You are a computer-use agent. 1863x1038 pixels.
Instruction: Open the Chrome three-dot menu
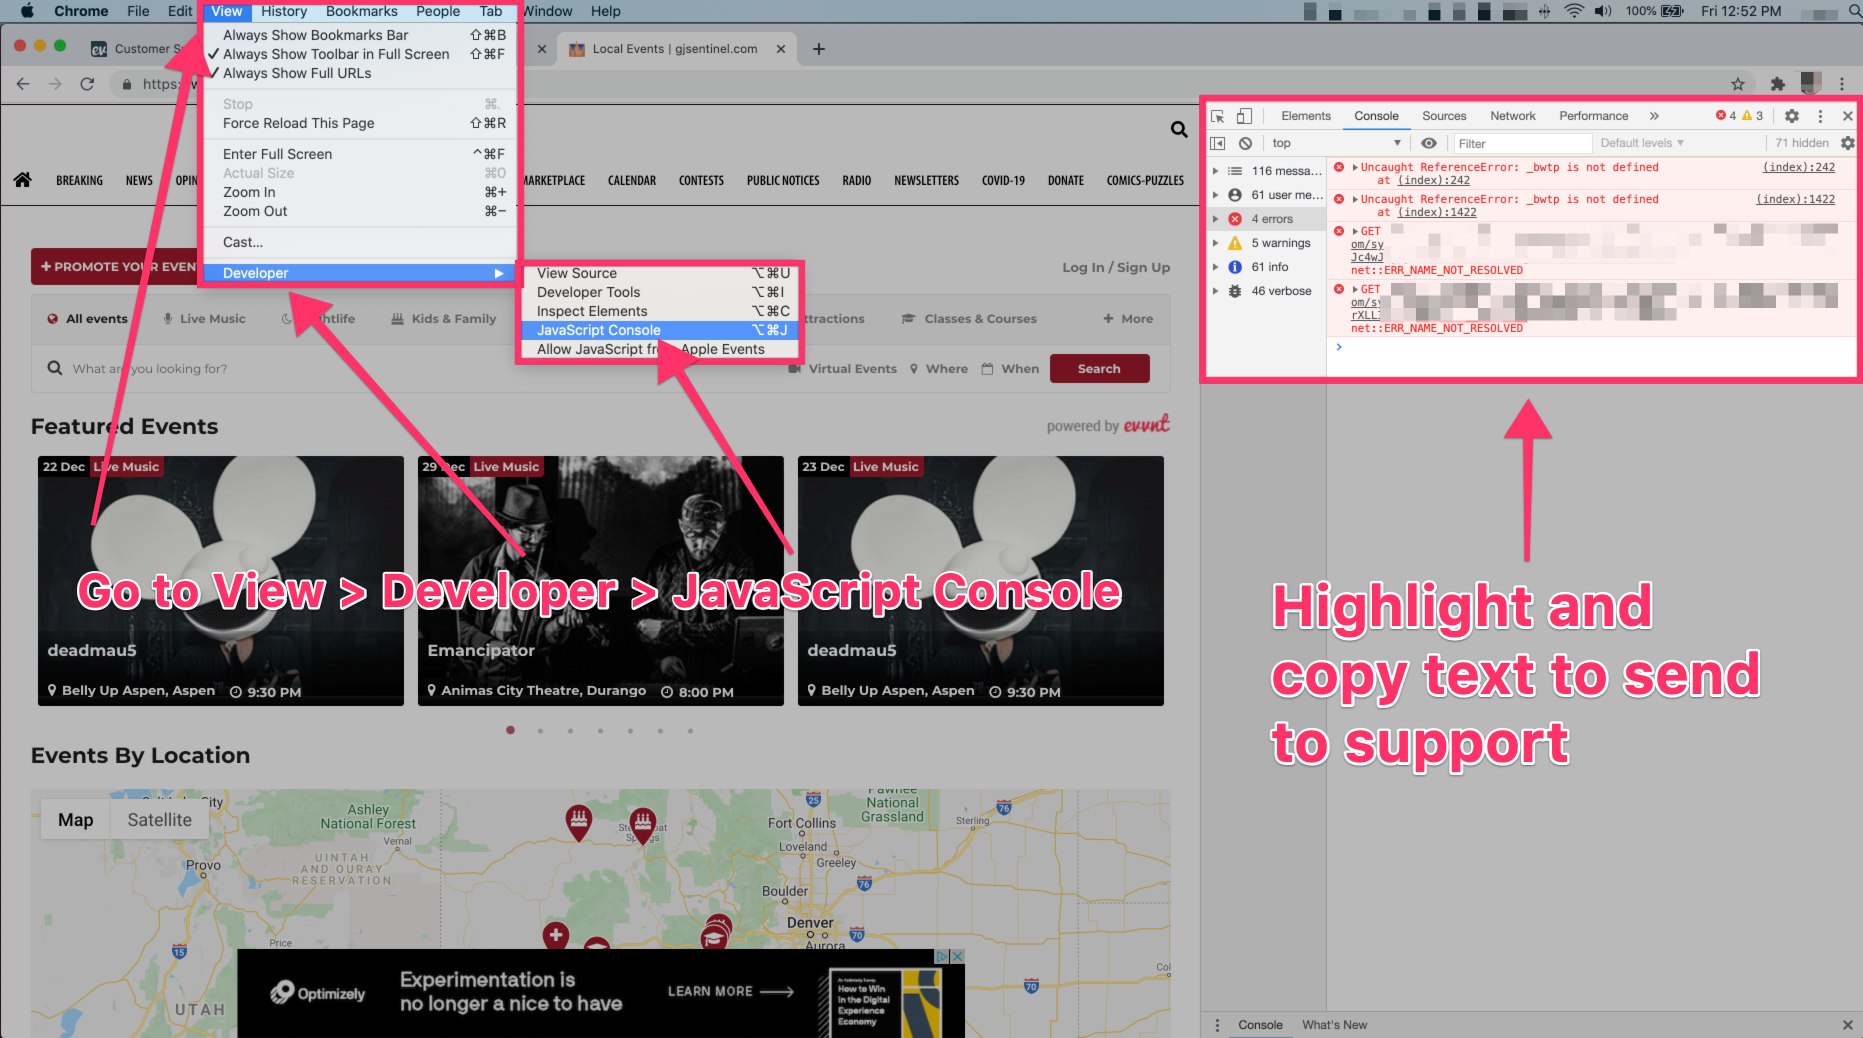1842,84
